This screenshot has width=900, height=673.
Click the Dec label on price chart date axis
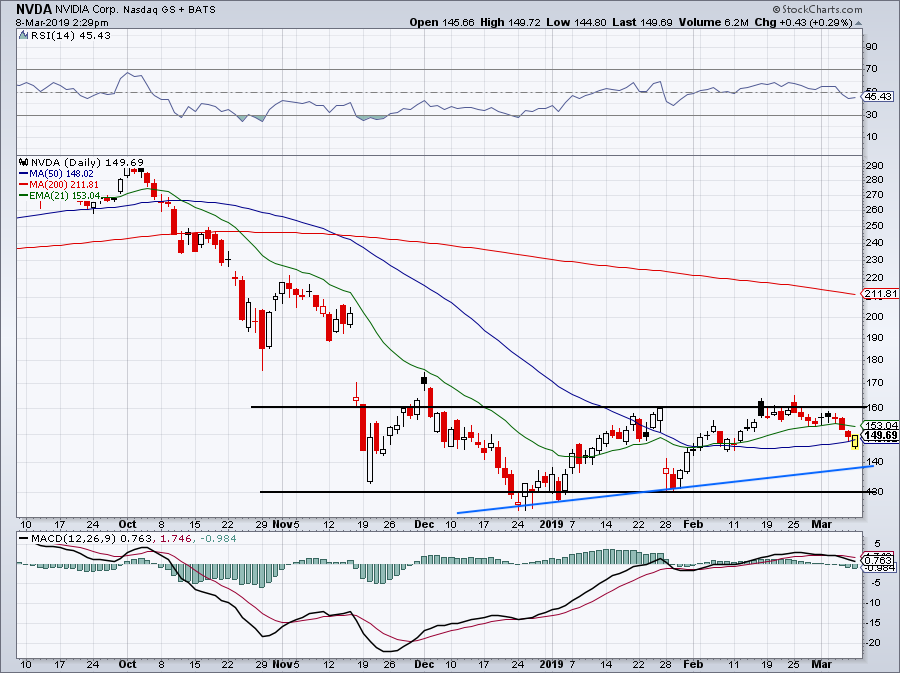tap(424, 524)
